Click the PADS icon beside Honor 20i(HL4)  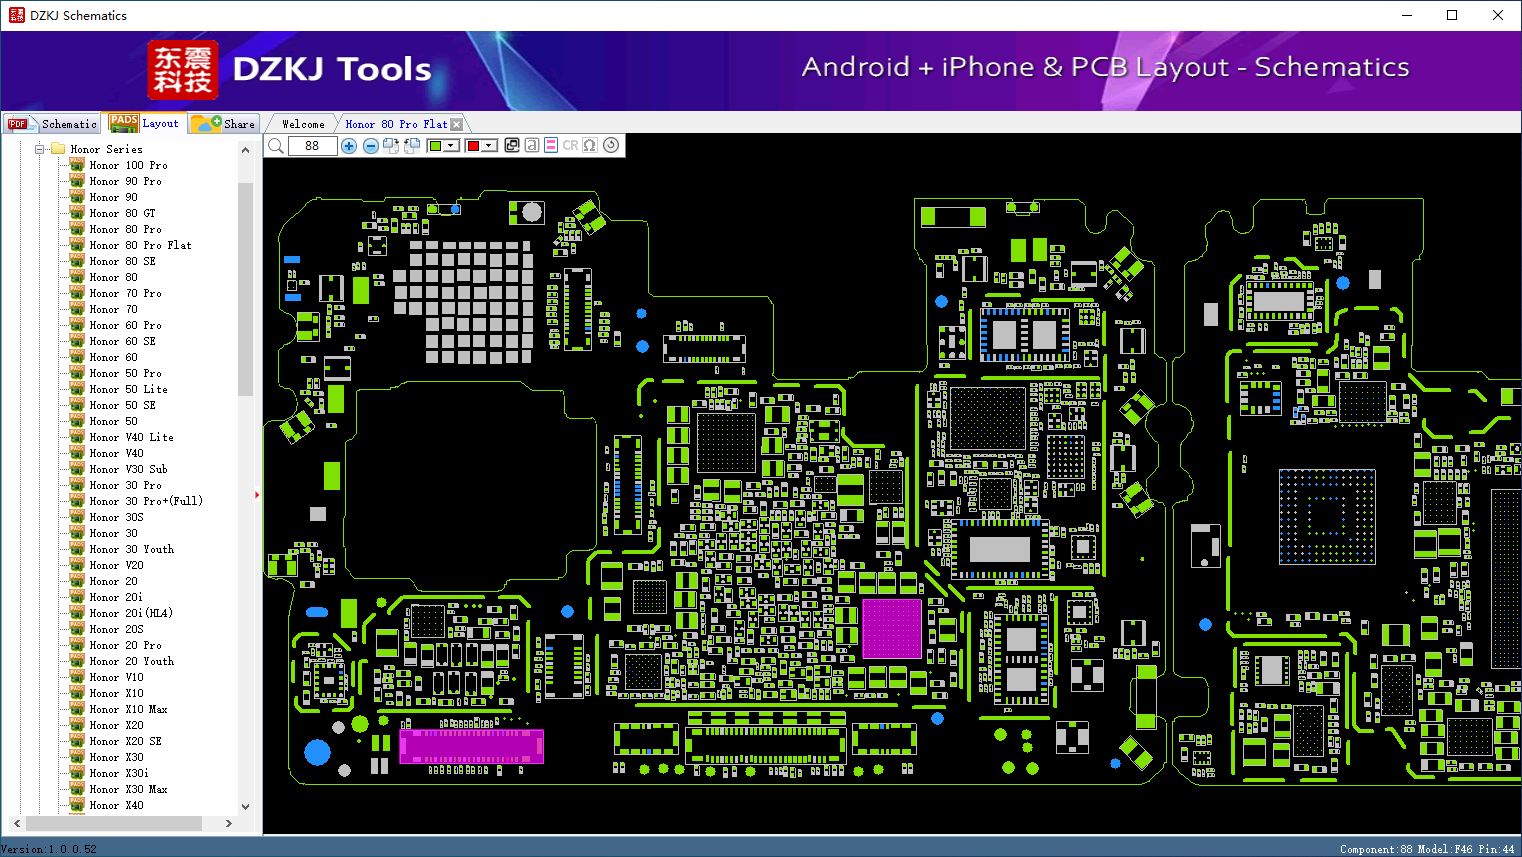point(77,613)
